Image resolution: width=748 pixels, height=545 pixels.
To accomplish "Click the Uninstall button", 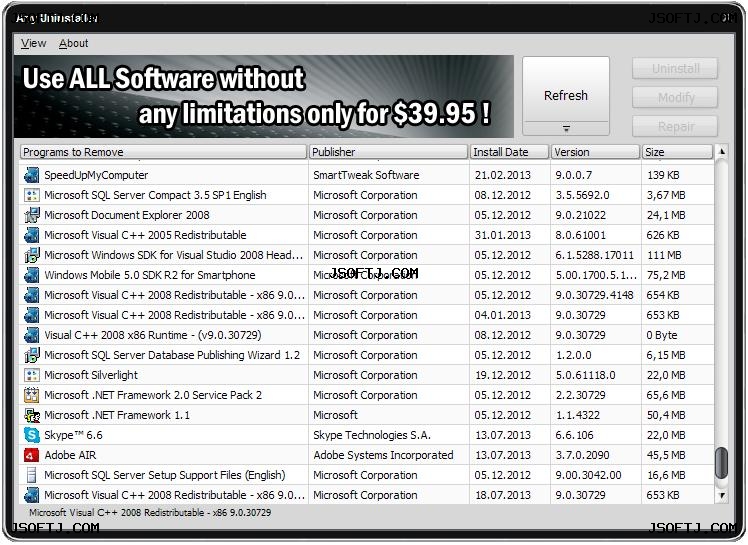I will [675, 69].
